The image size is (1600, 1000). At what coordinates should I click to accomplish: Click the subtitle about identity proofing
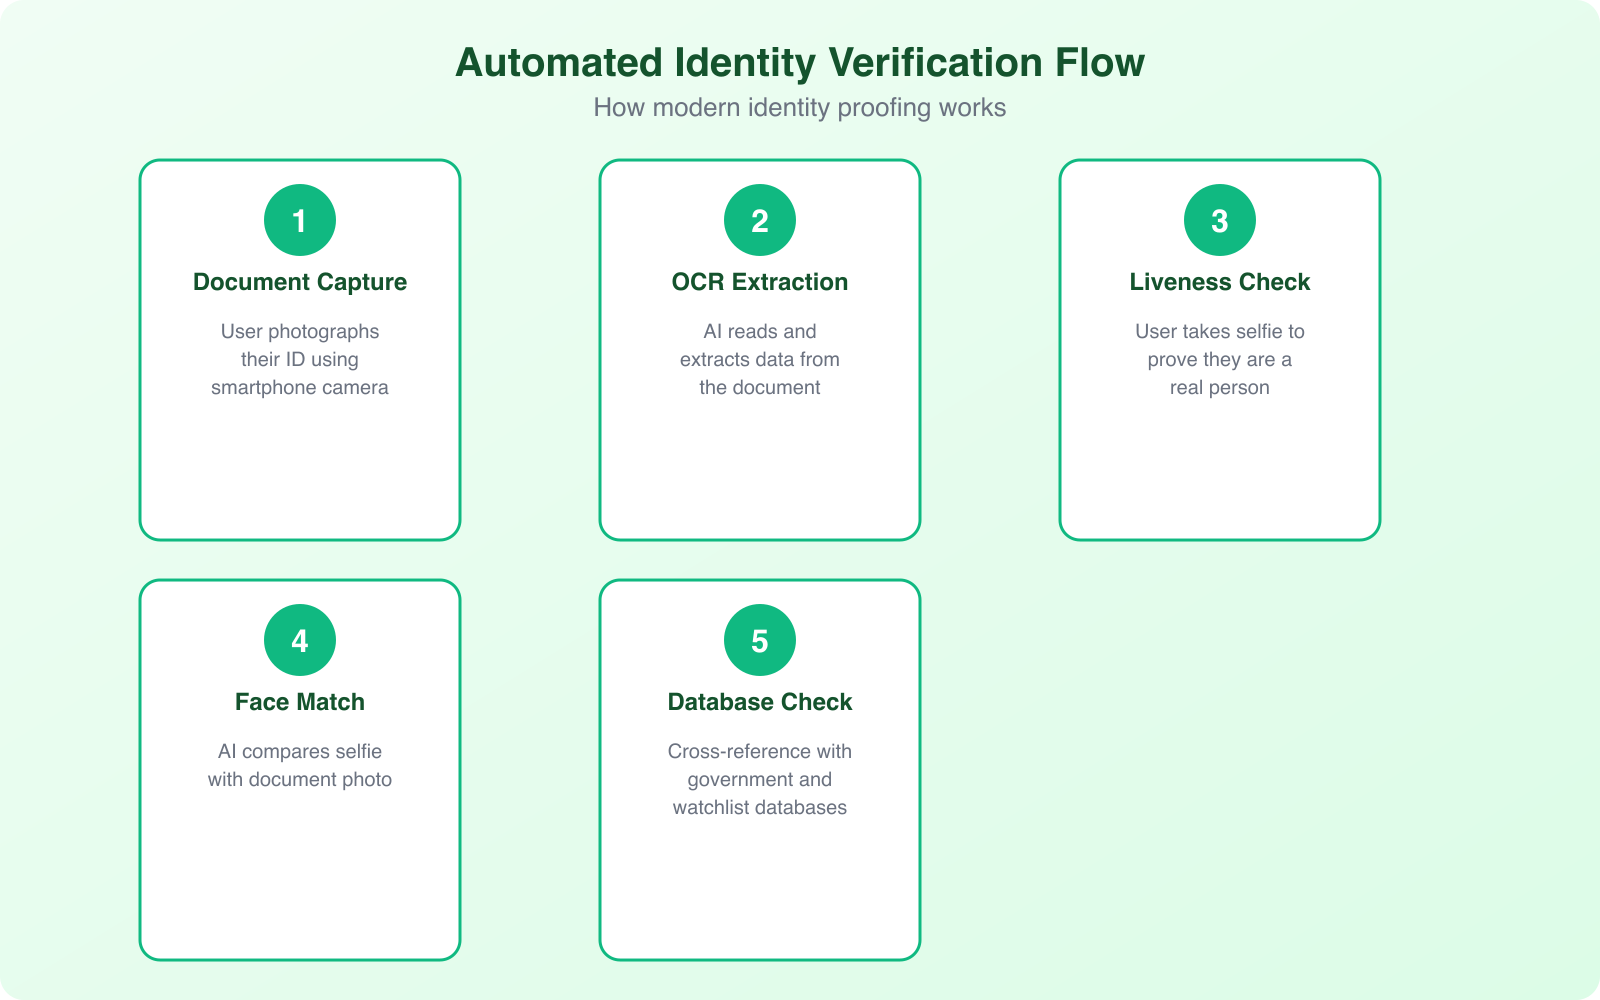[x=800, y=107]
